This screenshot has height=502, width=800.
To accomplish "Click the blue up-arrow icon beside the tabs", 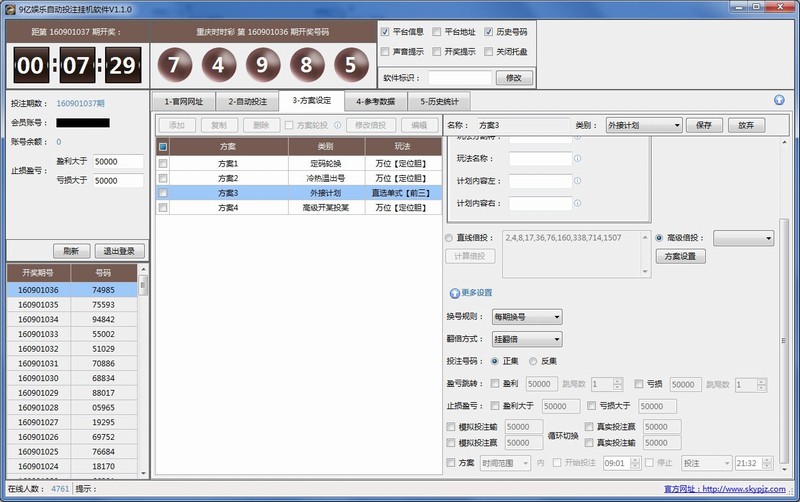I will click(779, 100).
